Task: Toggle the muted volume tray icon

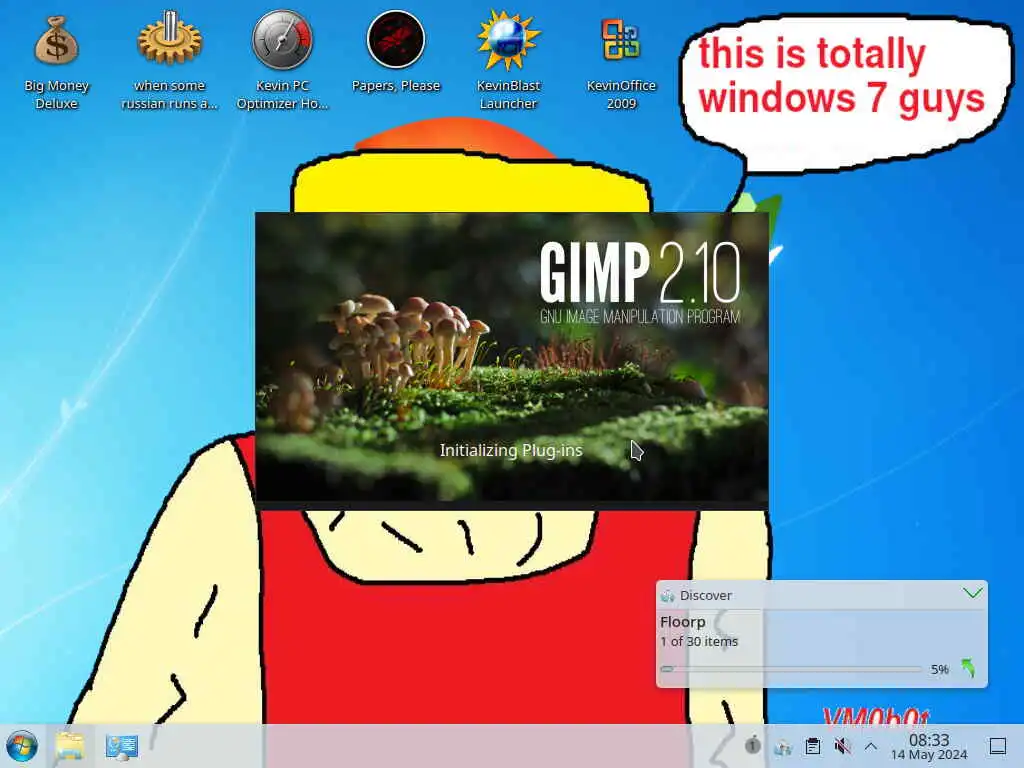Action: pos(842,746)
